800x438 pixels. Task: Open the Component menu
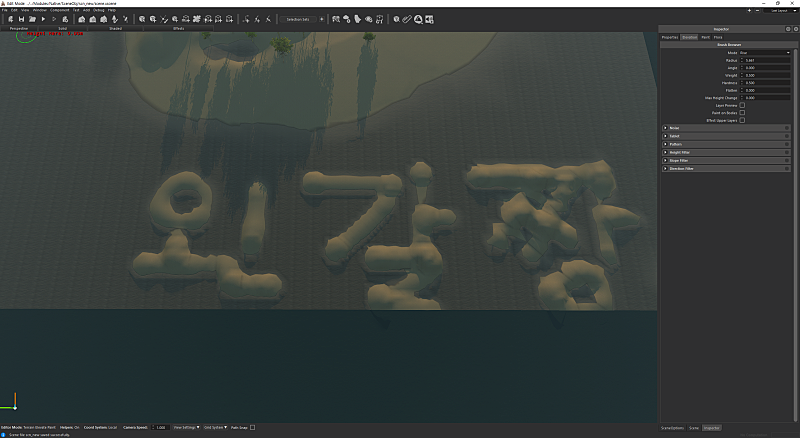click(x=60, y=10)
